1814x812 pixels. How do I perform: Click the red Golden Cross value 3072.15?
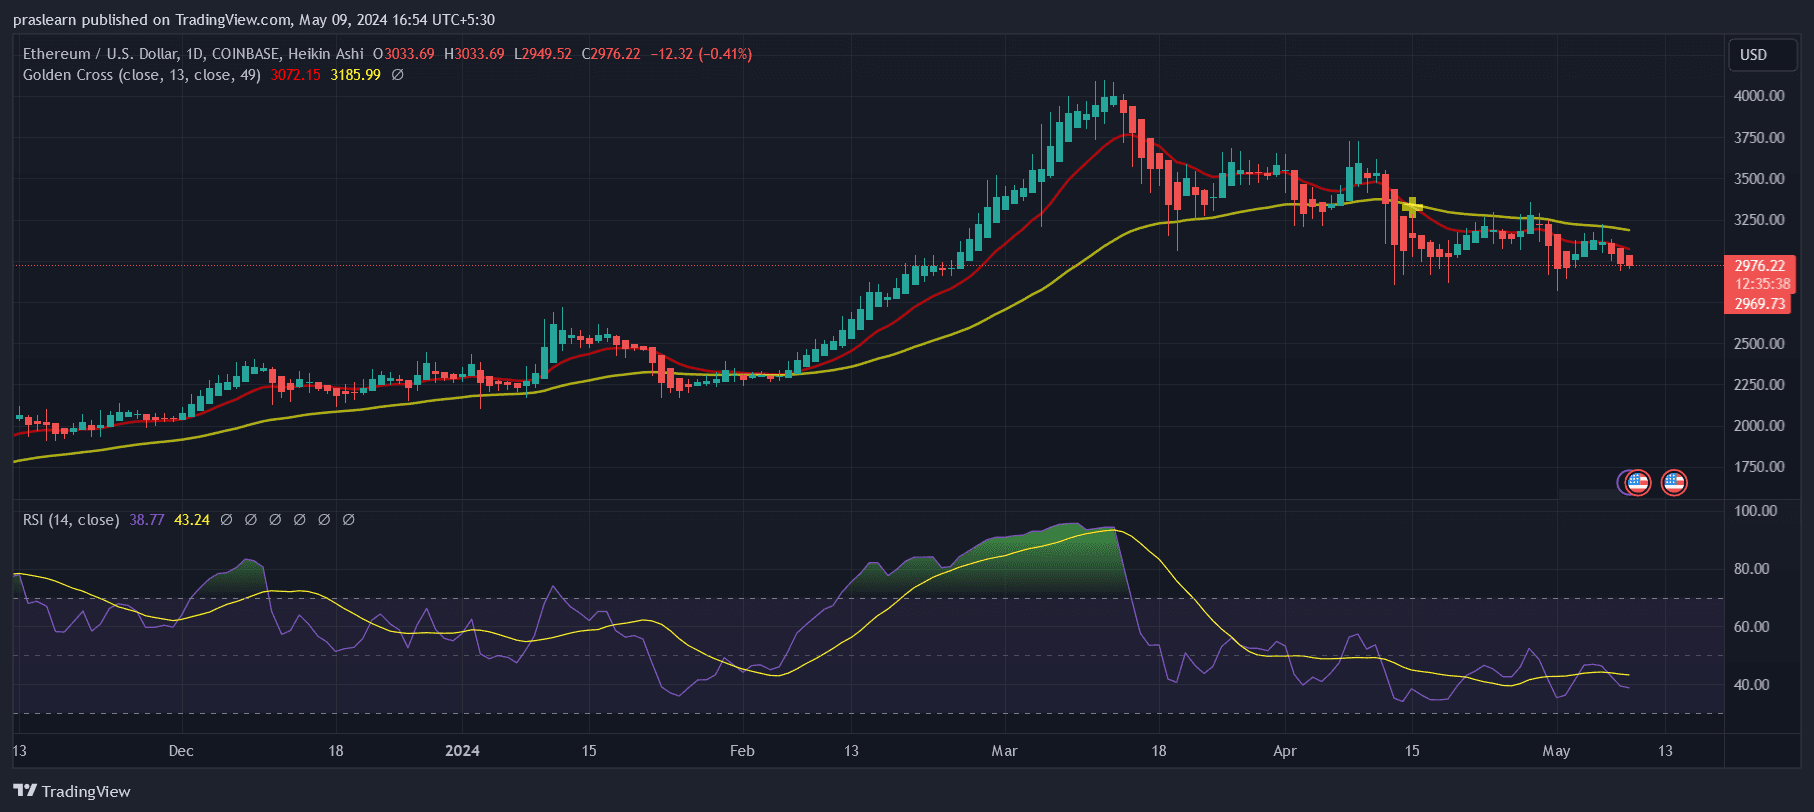(x=296, y=75)
